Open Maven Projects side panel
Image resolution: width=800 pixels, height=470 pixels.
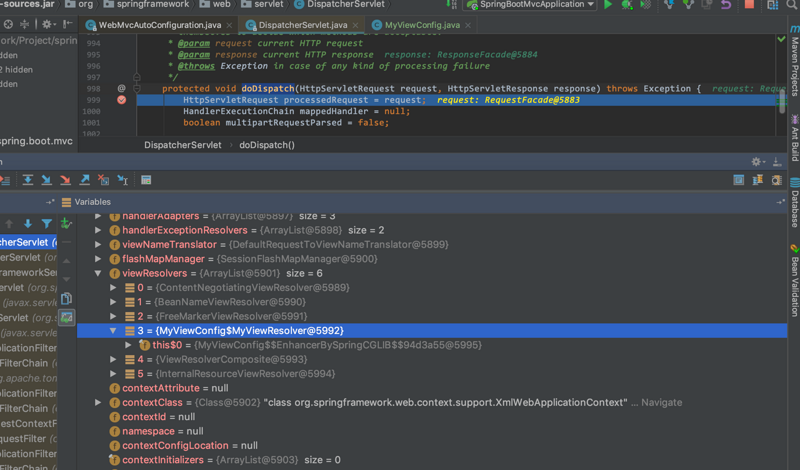(x=794, y=62)
